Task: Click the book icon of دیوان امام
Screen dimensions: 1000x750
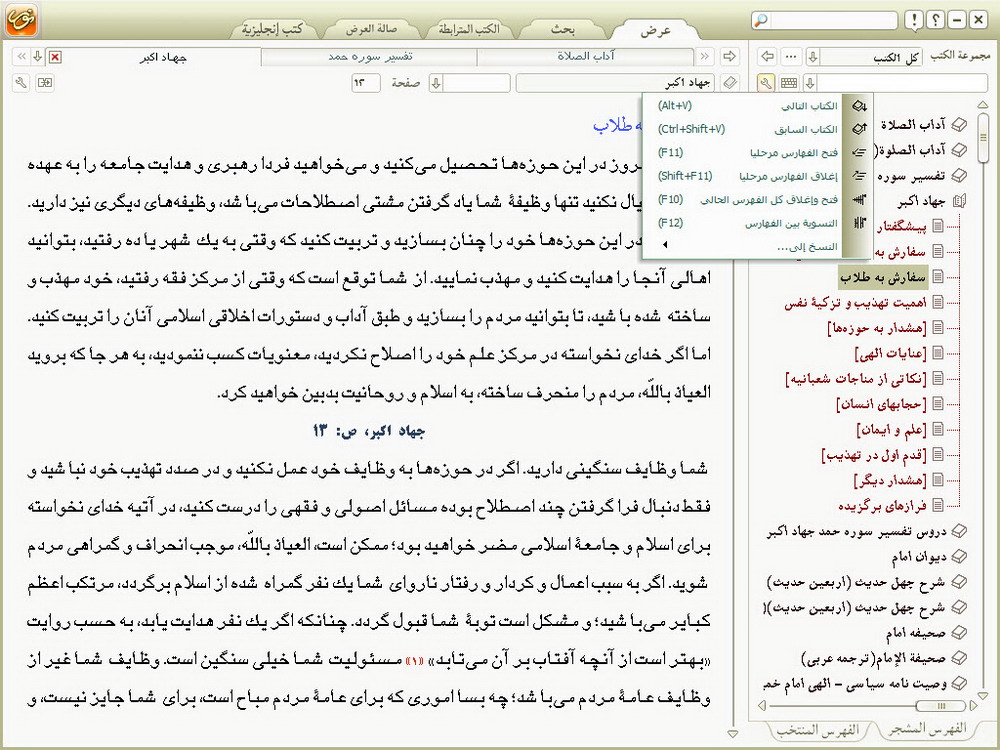Action: (959, 557)
